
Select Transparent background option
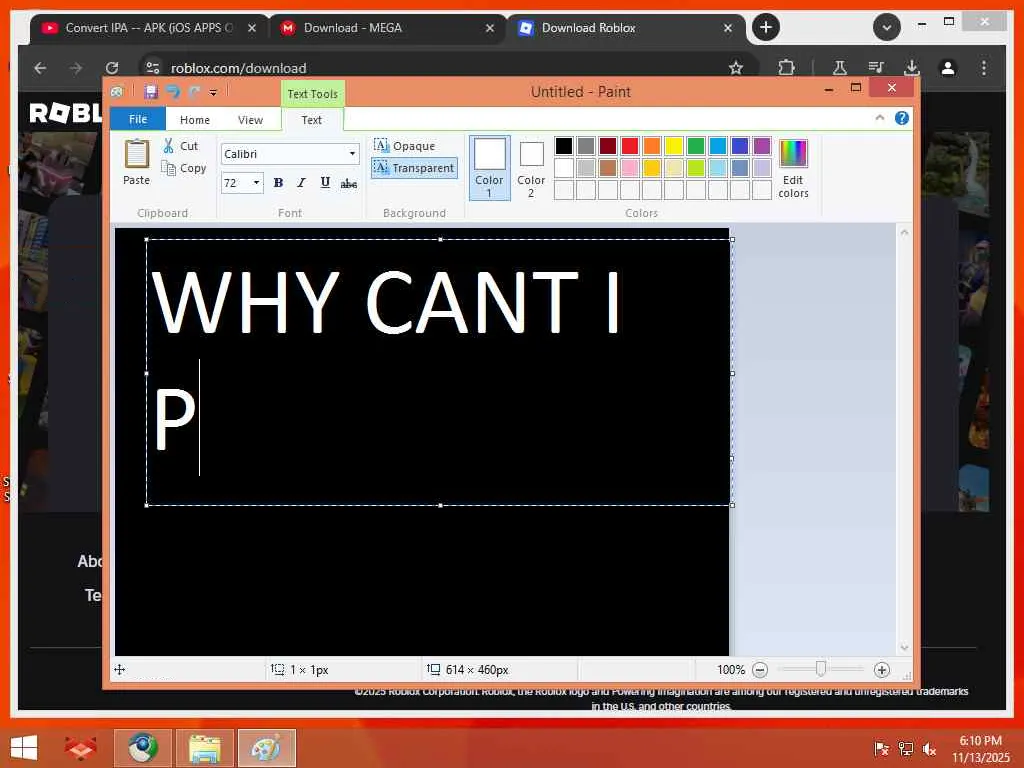click(414, 168)
